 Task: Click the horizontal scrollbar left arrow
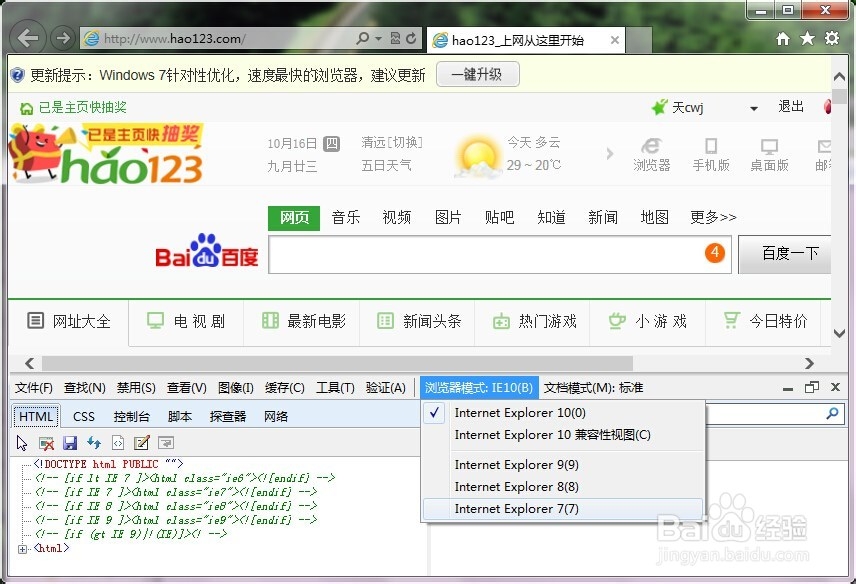[x=29, y=363]
